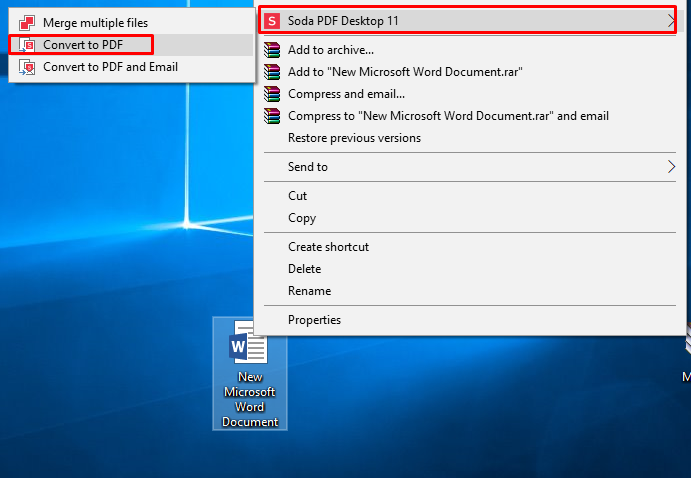Click the WinRAR icon beside Add to archive
The height and width of the screenshot is (478, 691).
[x=272, y=50]
